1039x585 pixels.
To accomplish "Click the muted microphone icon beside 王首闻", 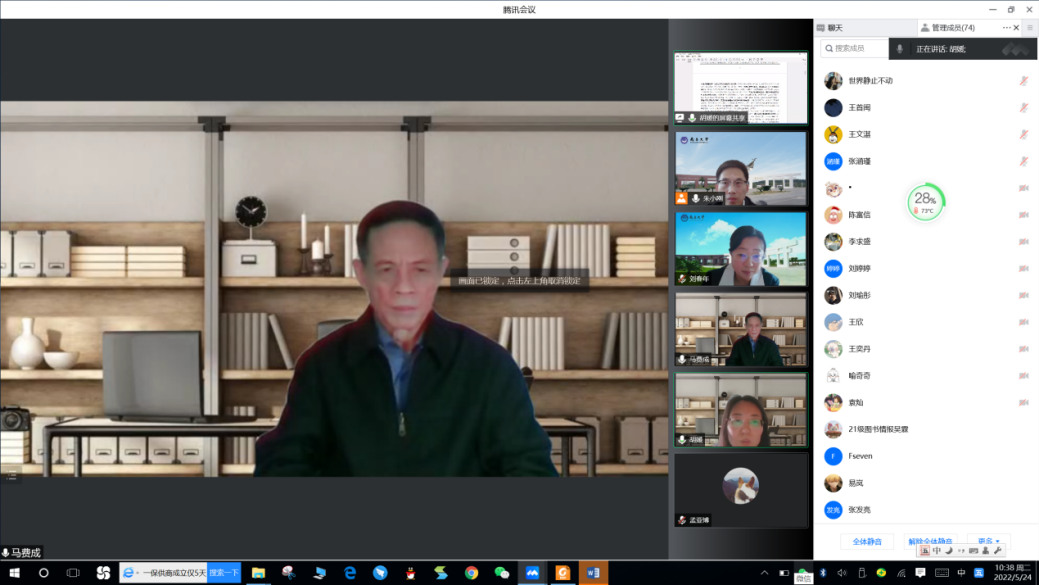I will (x=1024, y=107).
